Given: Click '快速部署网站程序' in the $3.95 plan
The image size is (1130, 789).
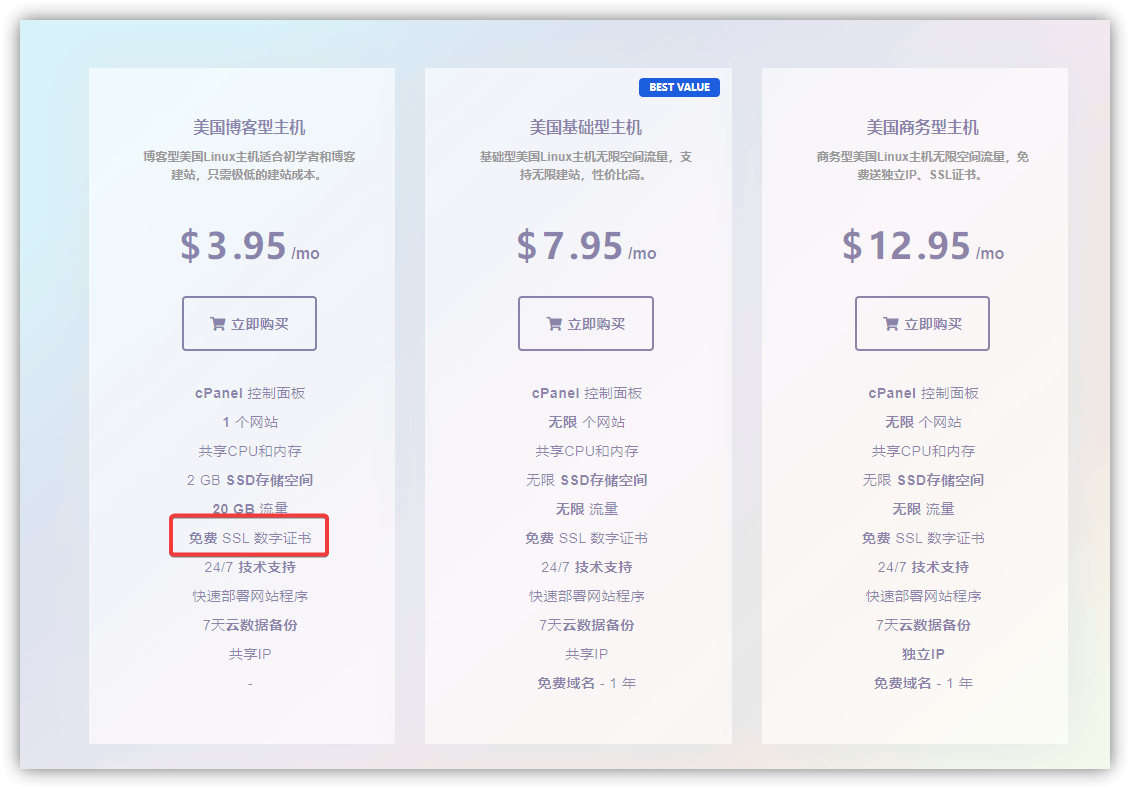Looking at the screenshot, I should point(250,596).
